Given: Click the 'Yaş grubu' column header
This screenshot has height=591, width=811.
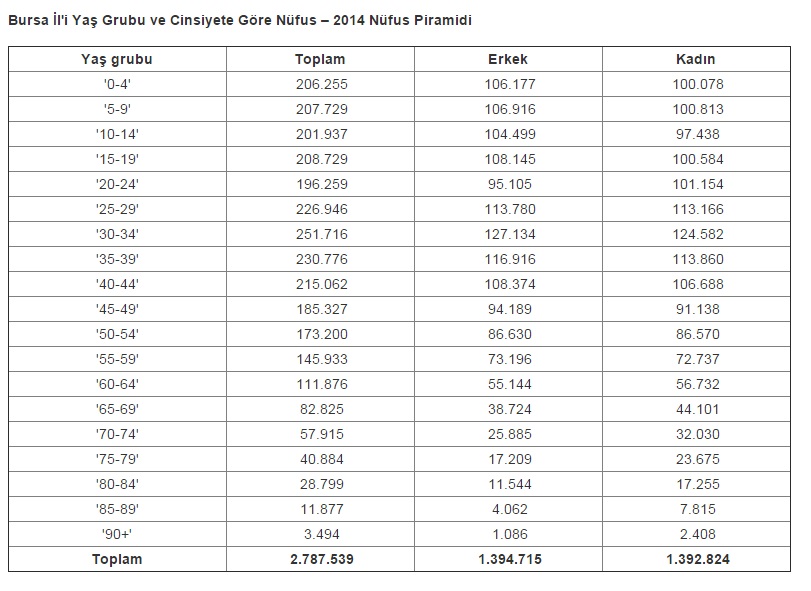Looking at the screenshot, I should [117, 59].
